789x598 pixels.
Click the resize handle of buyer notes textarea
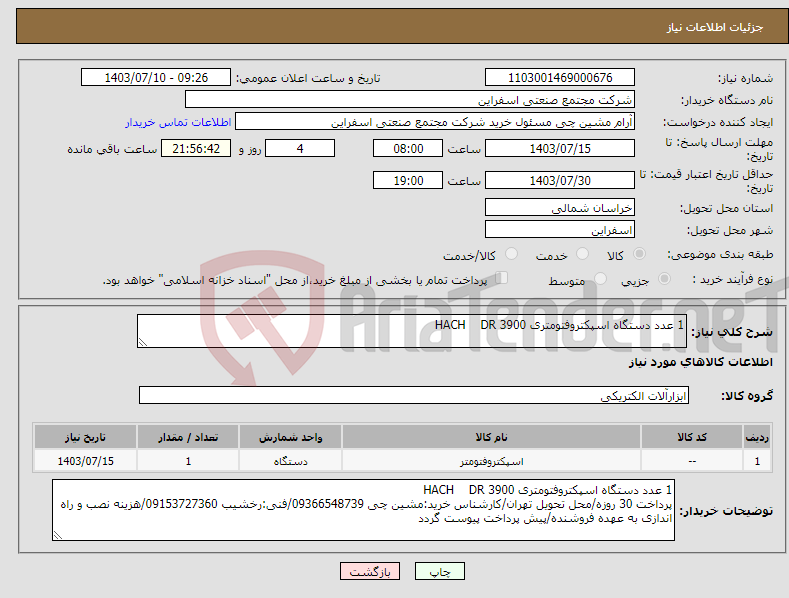pyautogui.click(x=58, y=536)
